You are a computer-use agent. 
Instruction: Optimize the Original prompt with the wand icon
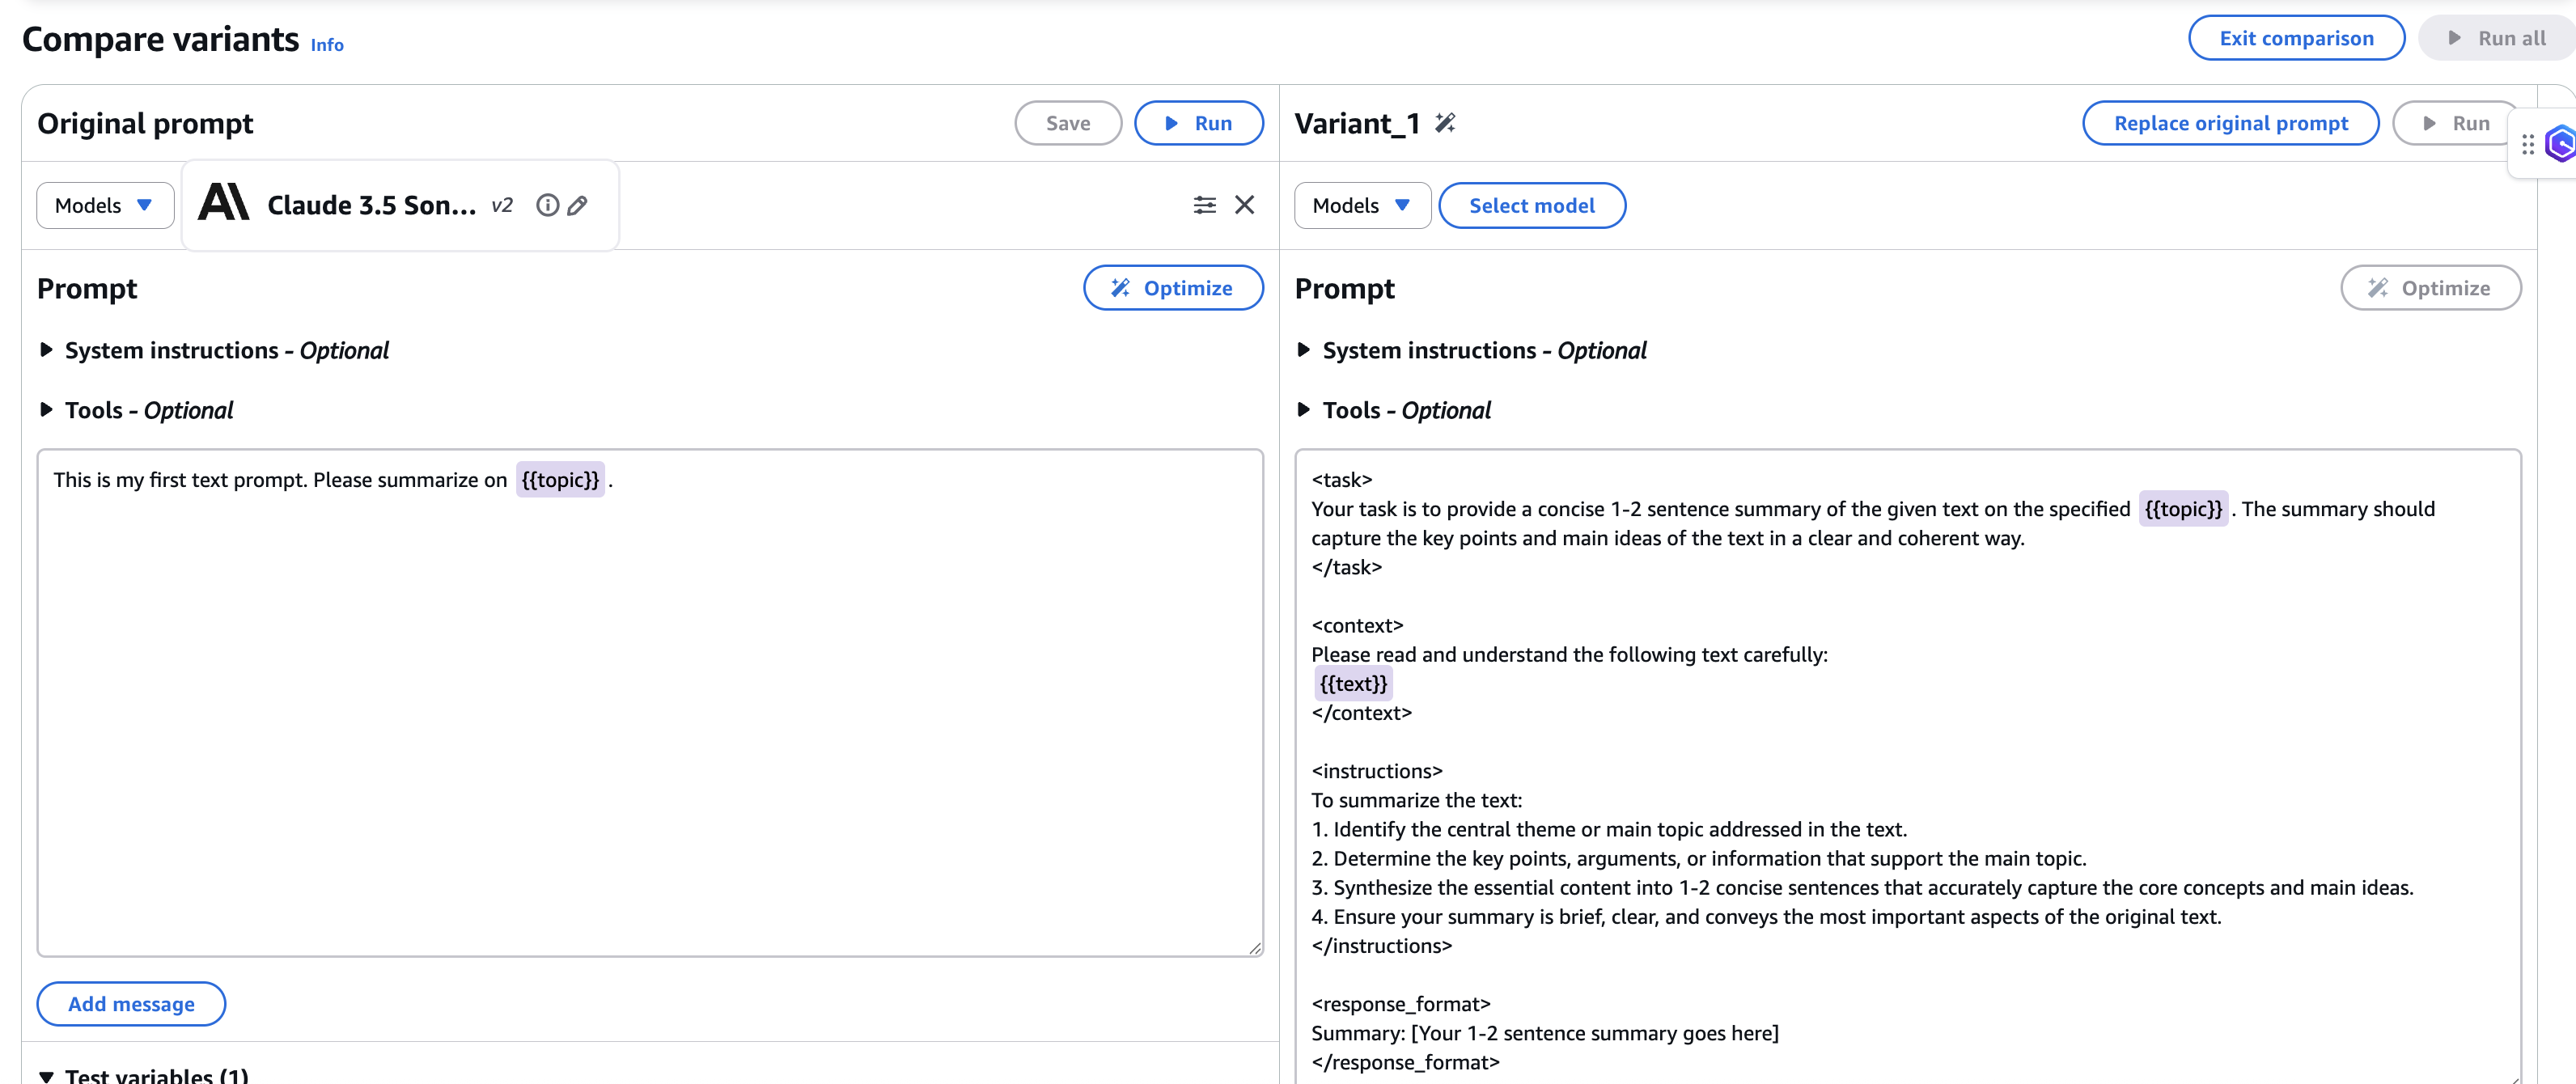click(1174, 287)
